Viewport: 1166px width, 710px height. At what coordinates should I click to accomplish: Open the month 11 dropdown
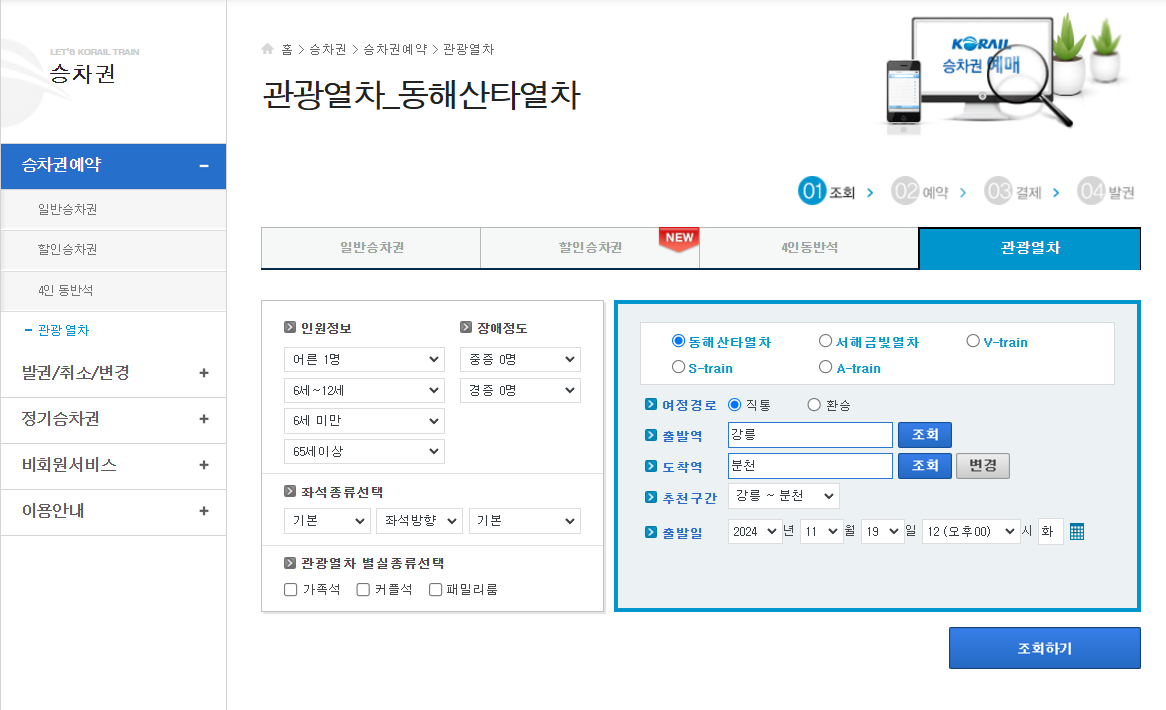(822, 532)
